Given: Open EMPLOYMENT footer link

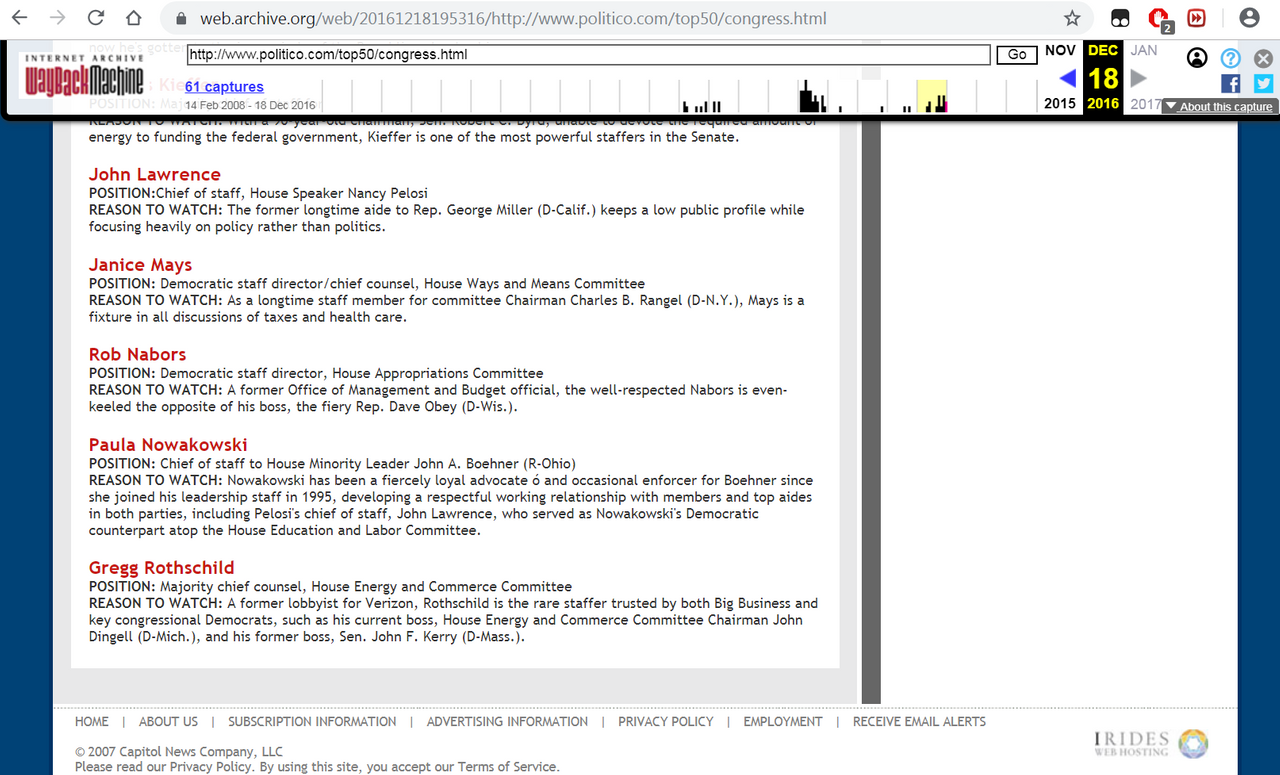Looking at the screenshot, I should click(783, 721).
